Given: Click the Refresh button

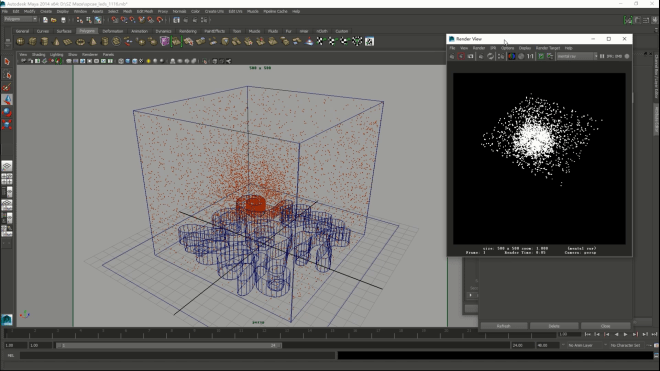Looking at the screenshot, I should tap(504, 326).
